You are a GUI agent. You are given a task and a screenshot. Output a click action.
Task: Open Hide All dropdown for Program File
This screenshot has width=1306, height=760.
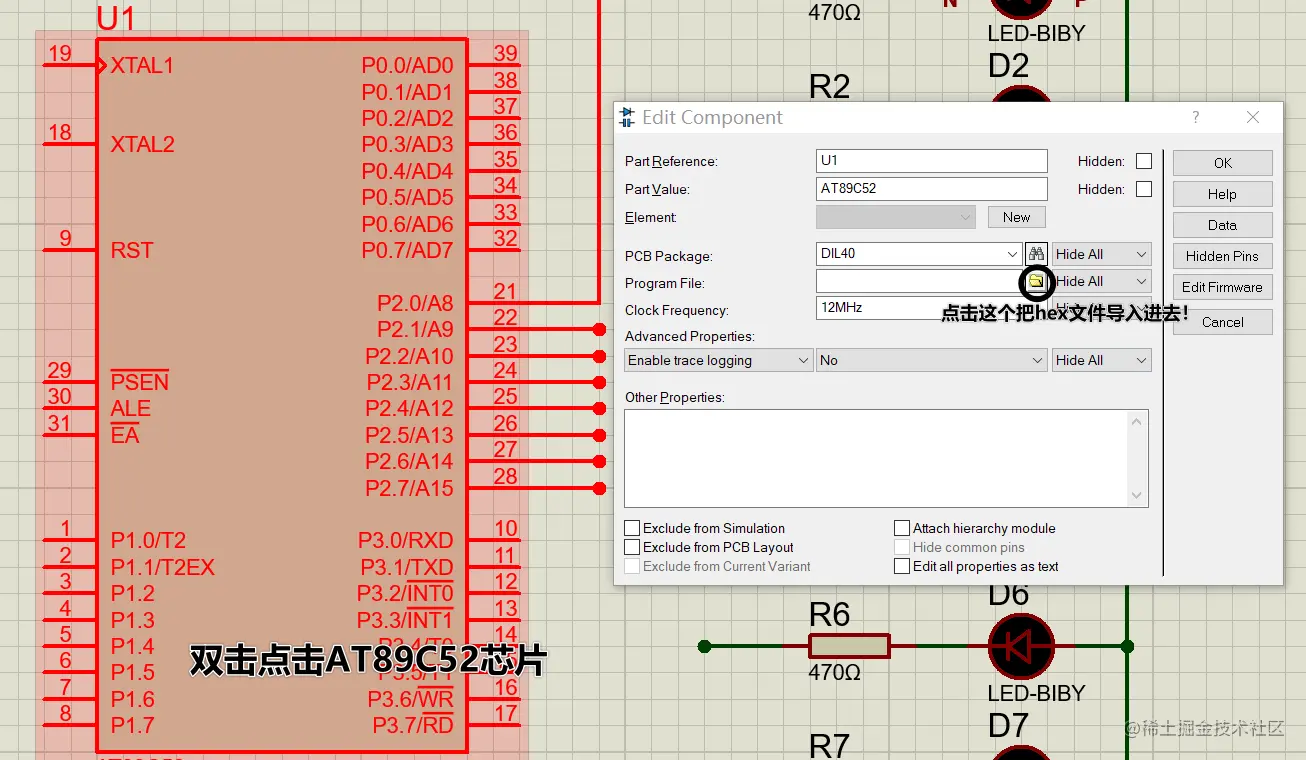pyautogui.click(x=1101, y=281)
